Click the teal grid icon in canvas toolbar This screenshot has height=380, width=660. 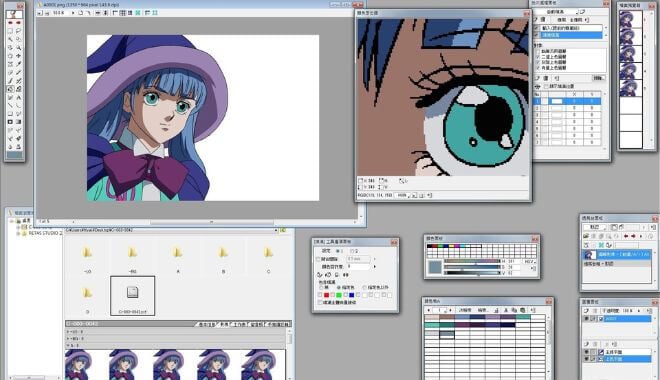tap(138, 13)
